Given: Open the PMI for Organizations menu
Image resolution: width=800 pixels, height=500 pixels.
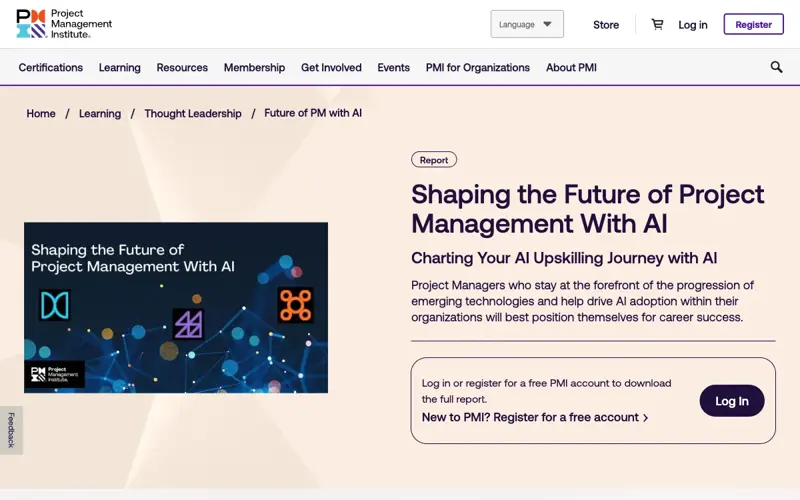Looking at the screenshot, I should (x=478, y=67).
